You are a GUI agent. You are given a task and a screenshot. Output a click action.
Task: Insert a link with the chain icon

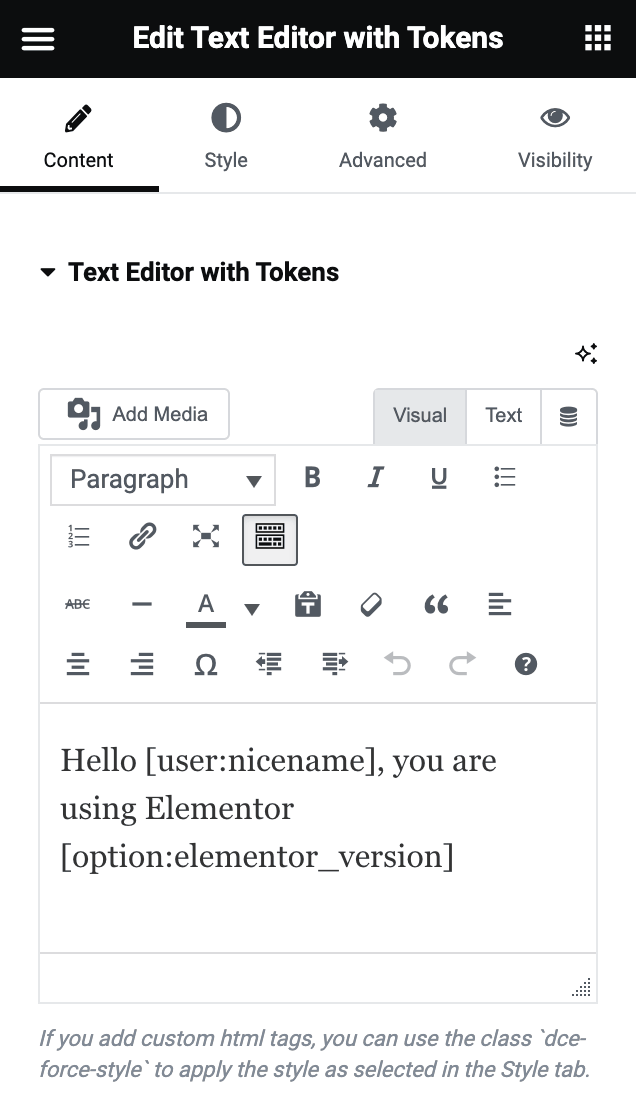[x=142, y=540]
